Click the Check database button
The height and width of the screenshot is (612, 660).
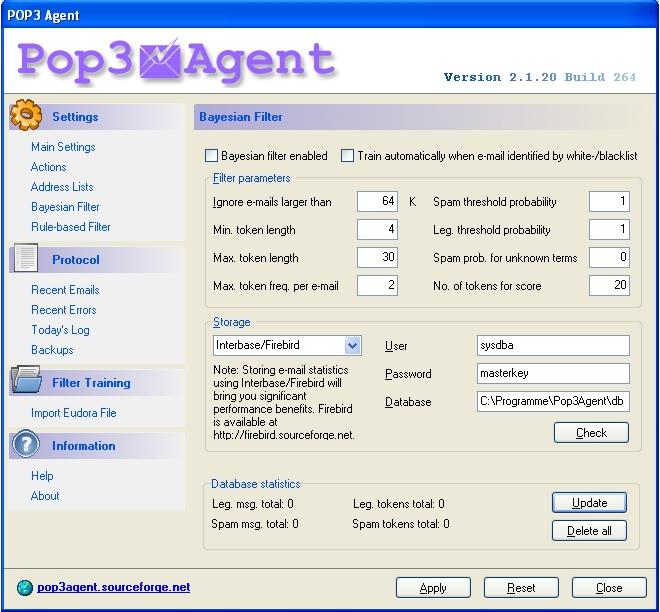click(x=591, y=433)
